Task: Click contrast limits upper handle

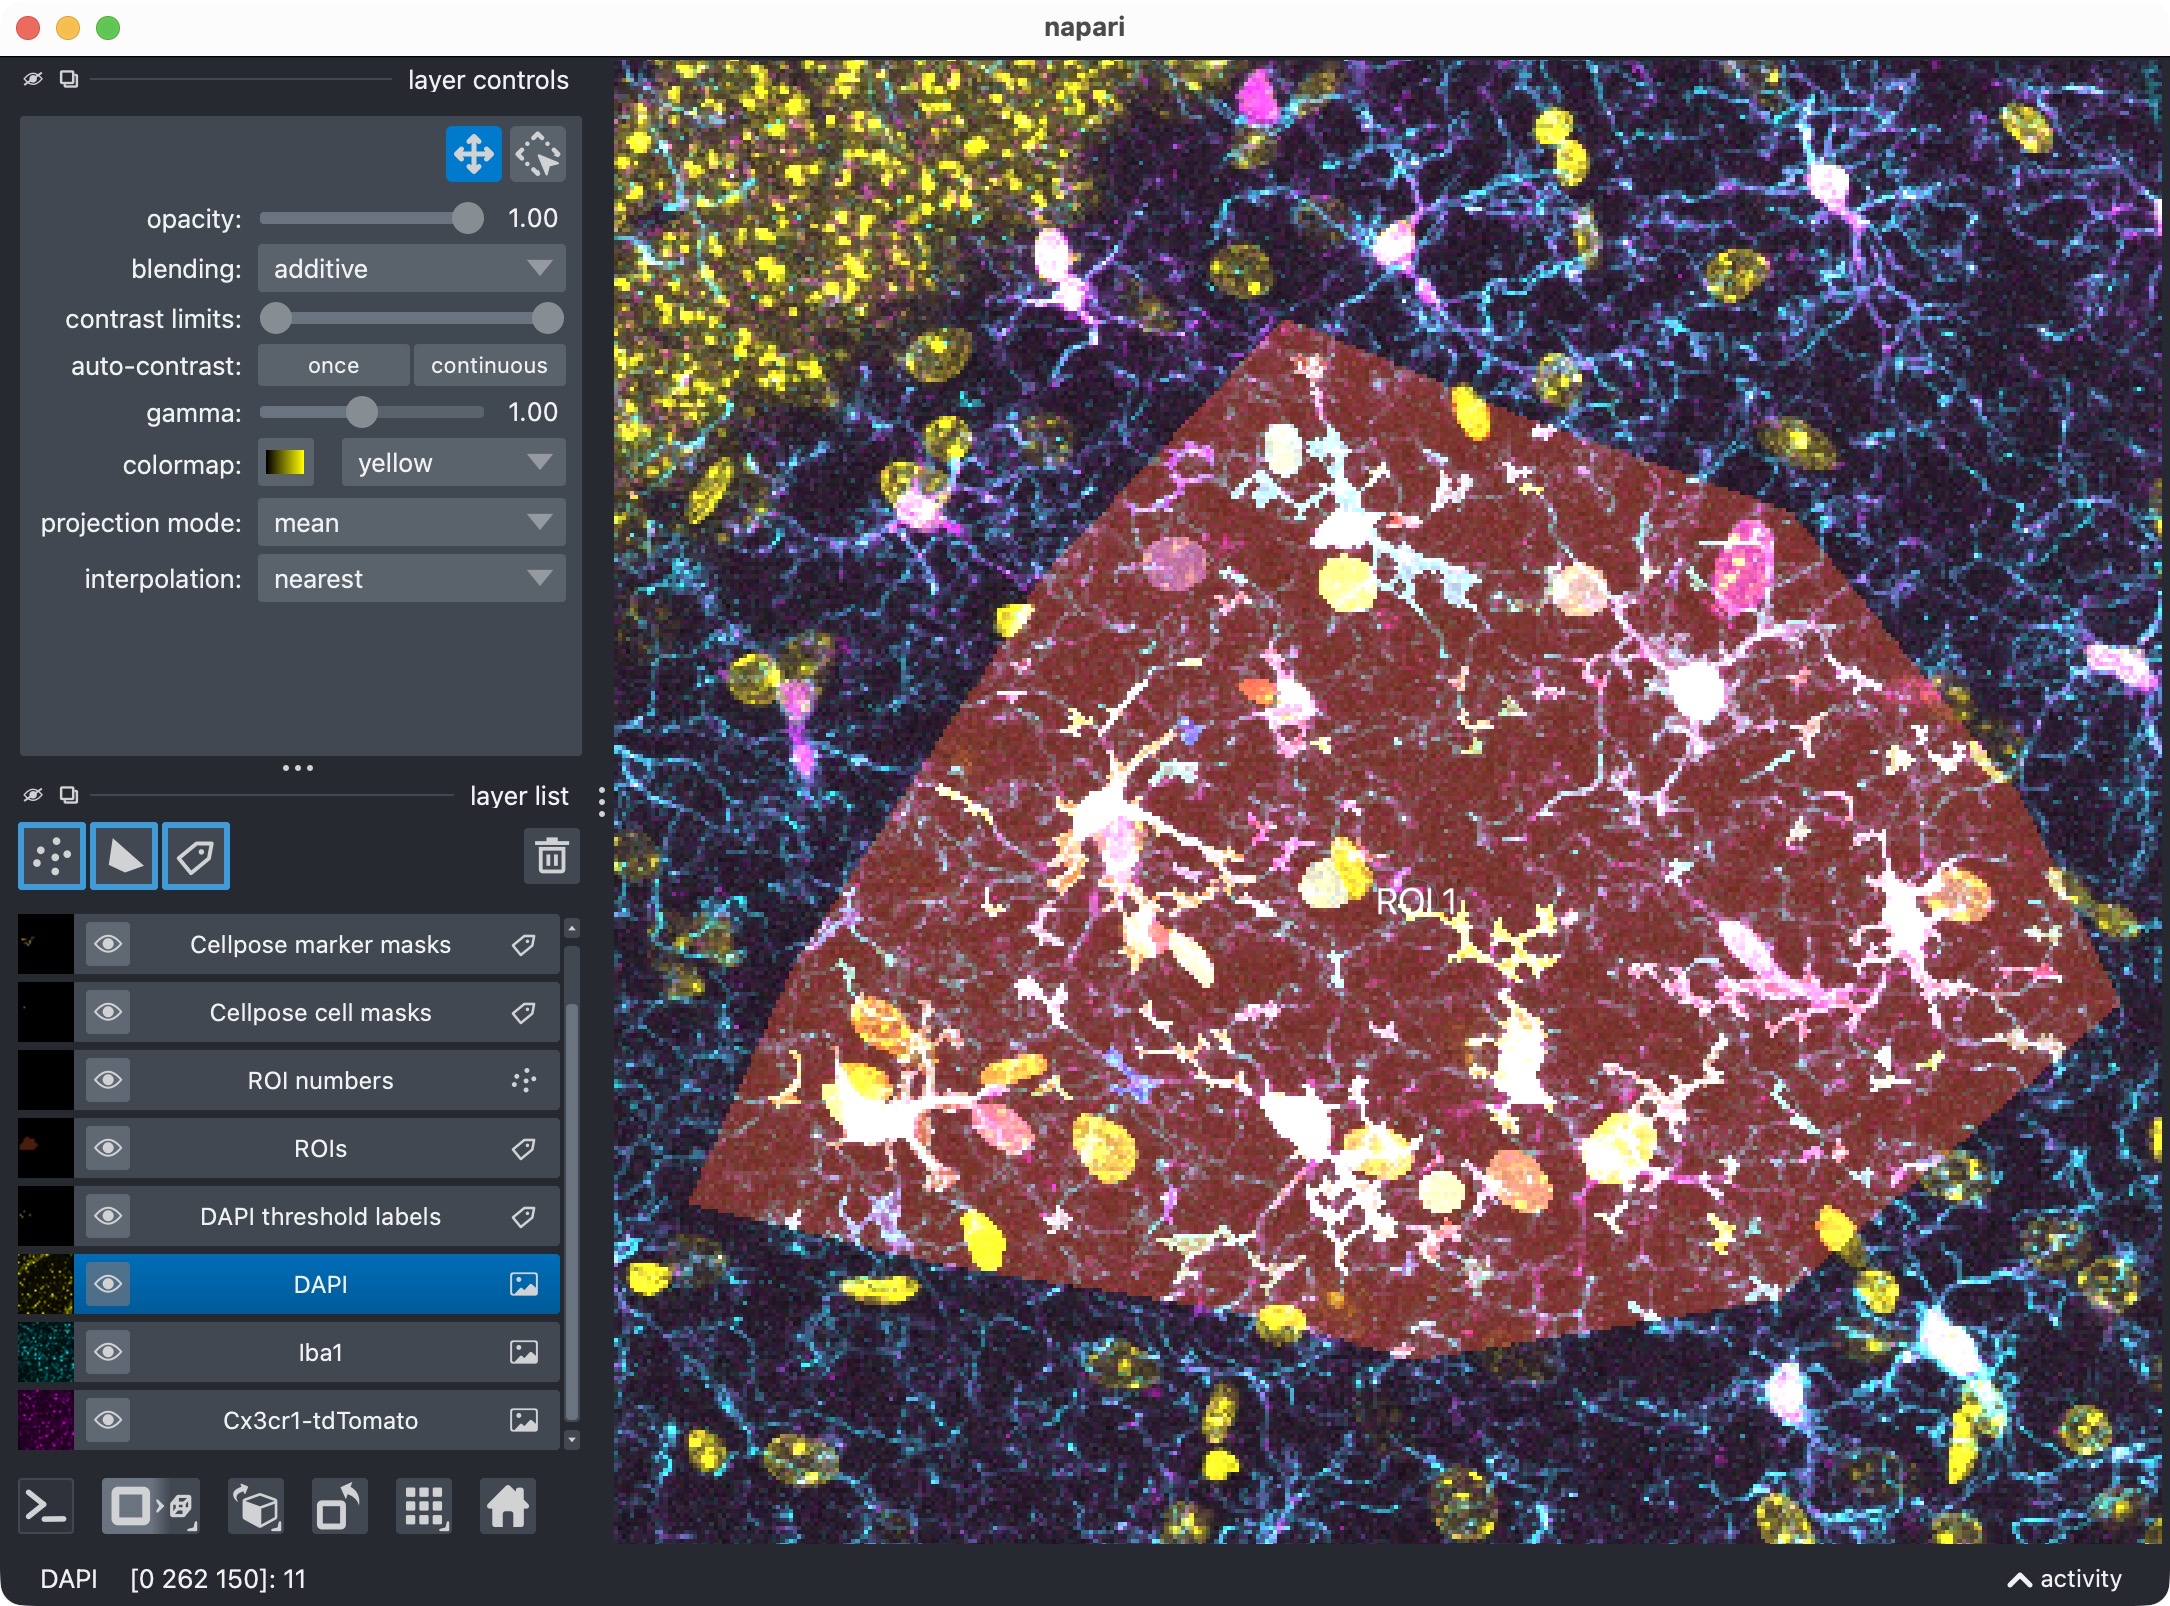Action: pos(547,318)
